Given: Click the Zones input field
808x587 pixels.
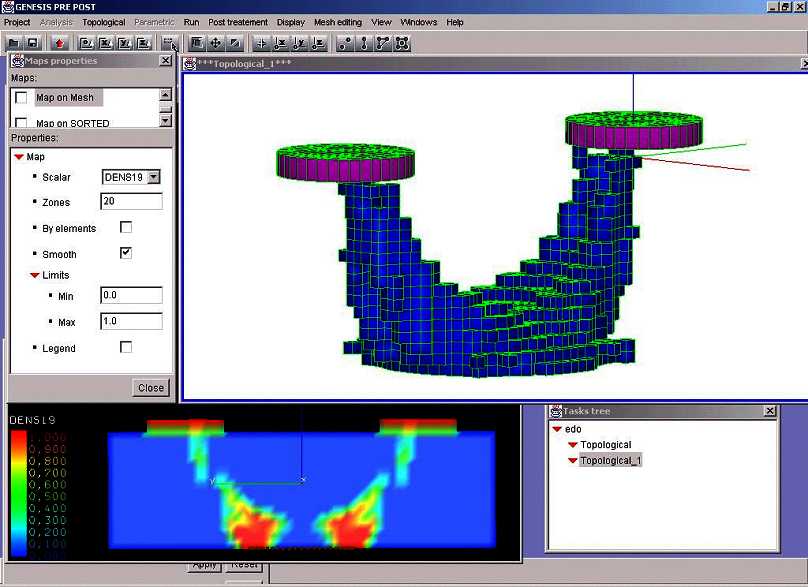Looking at the screenshot, I should click(x=131, y=202).
